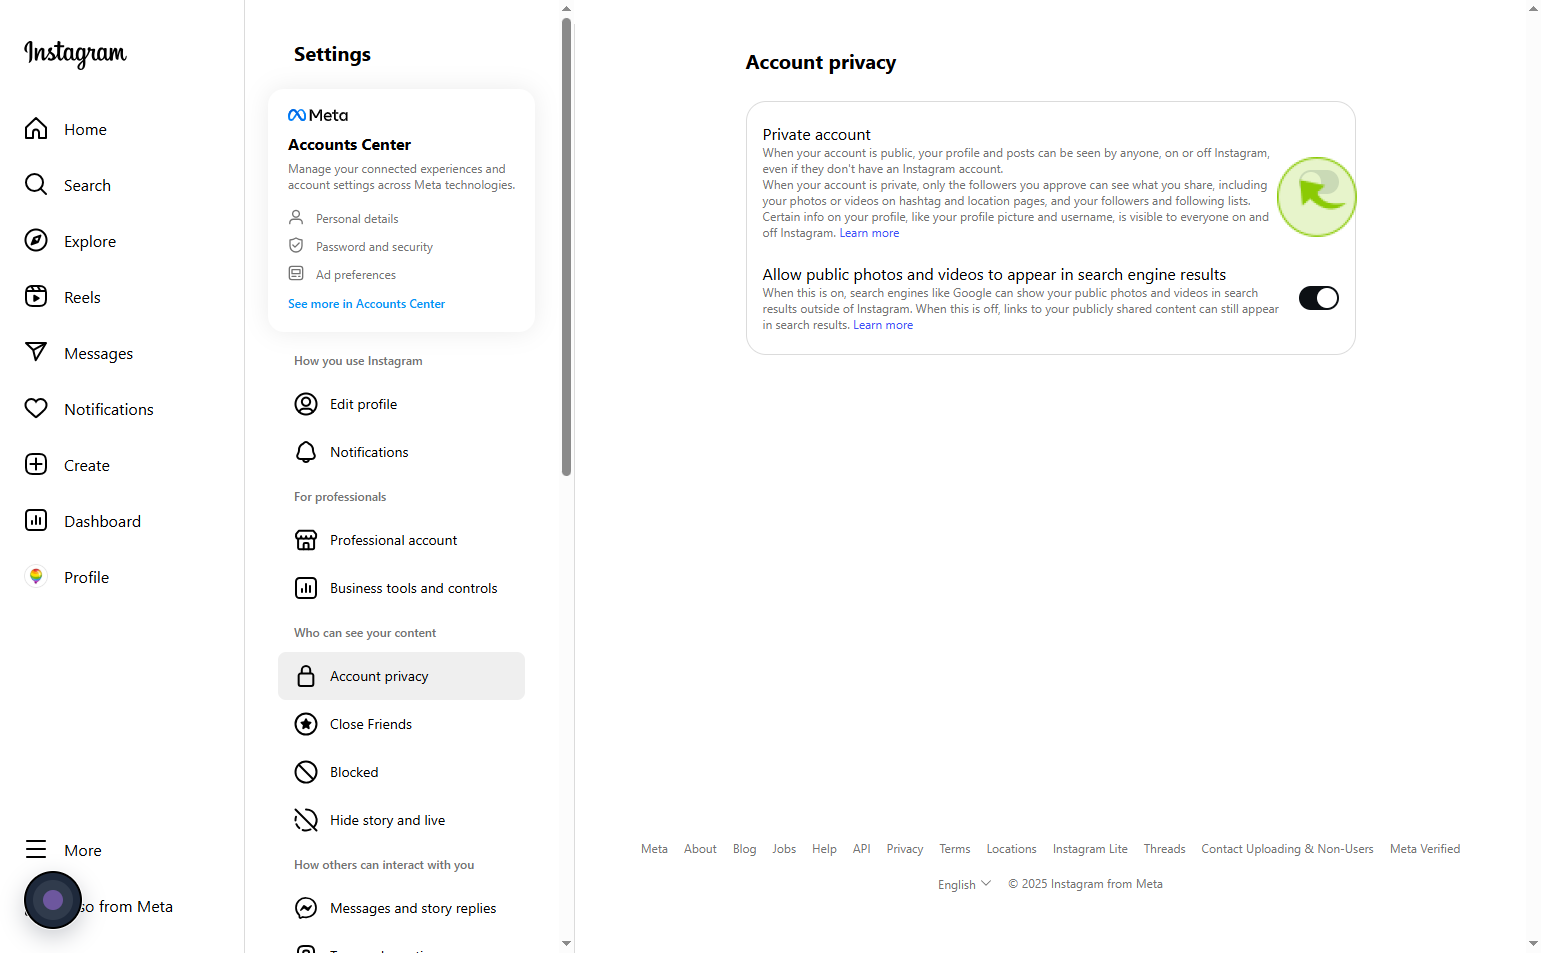The height and width of the screenshot is (953, 1541).
Task: Open the English language dropdown
Action: [x=964, y=884]
